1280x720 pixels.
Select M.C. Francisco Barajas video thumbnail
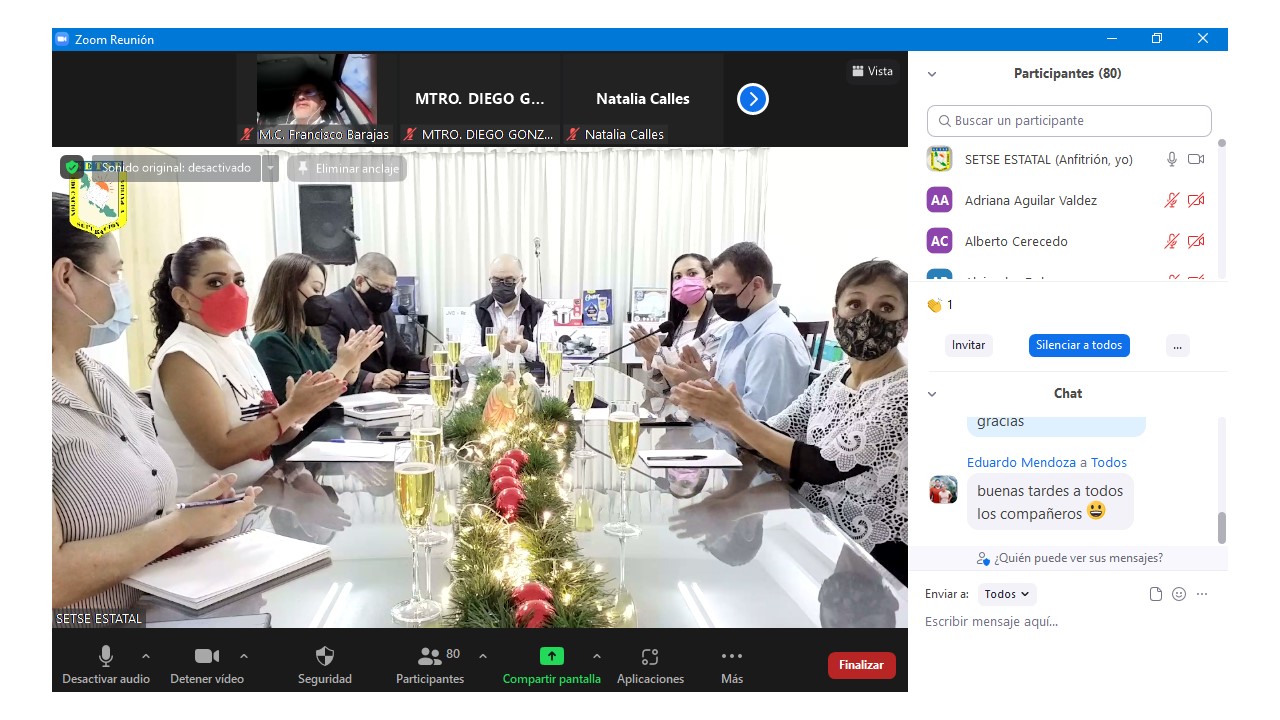pos(316,98)
